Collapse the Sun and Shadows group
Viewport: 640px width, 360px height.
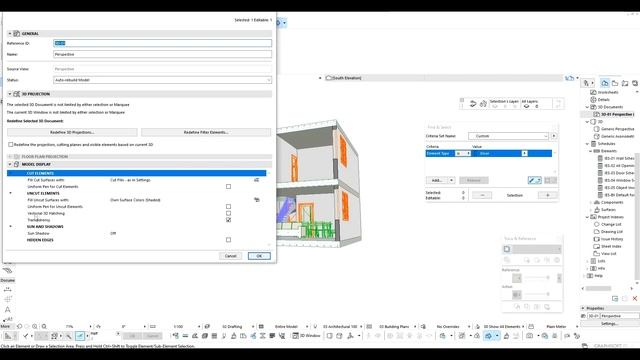[x=11, y=227]
